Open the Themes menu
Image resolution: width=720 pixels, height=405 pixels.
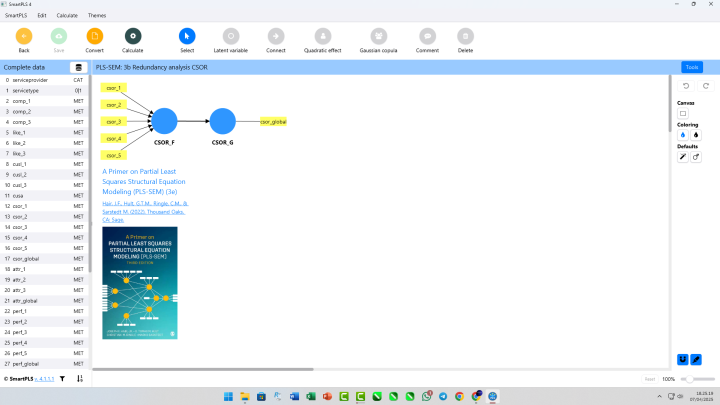coord(97,15)
